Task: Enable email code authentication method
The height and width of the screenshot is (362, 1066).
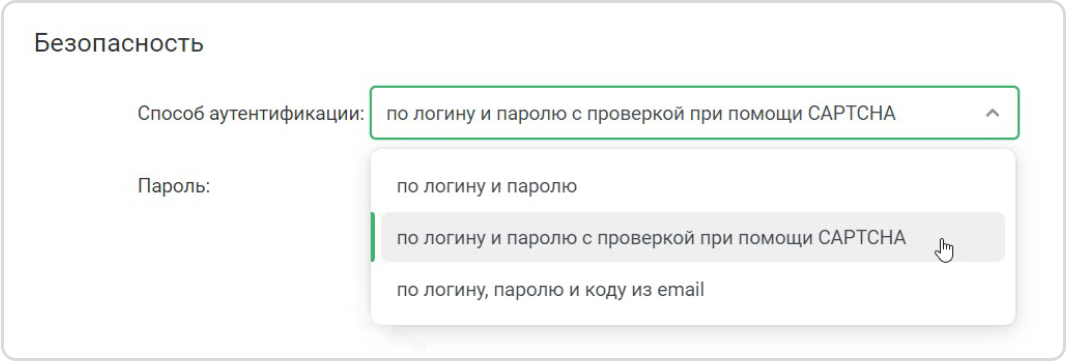Action: coord(693,290)
